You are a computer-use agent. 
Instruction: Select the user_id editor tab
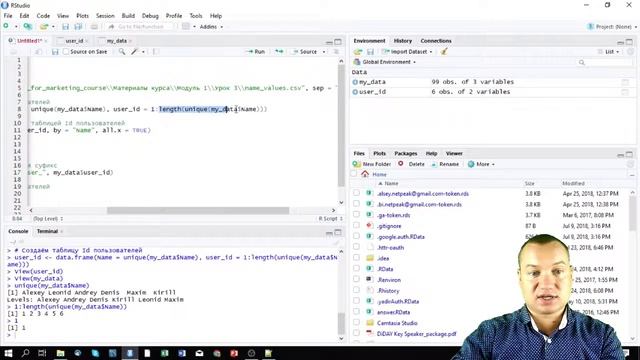tap(74, 41)
